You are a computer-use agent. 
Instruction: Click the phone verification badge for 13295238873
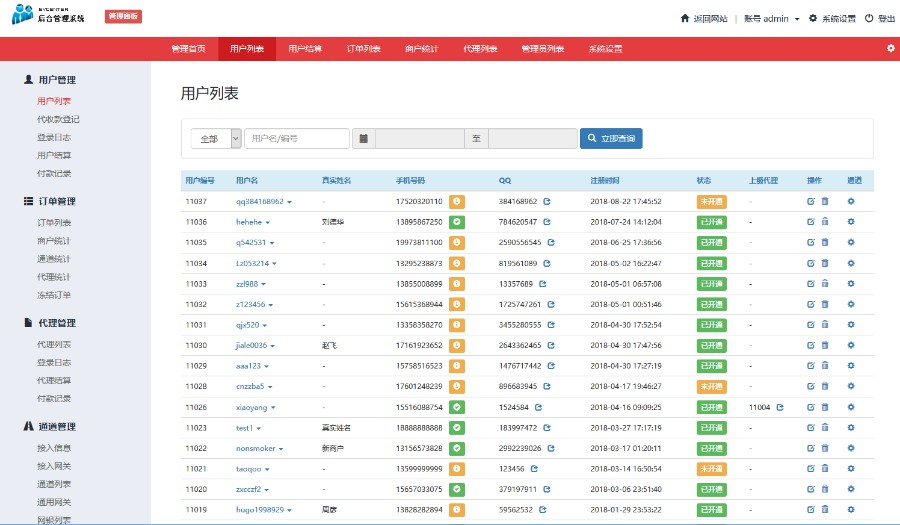pyautogui.click(x=456, y=263)
